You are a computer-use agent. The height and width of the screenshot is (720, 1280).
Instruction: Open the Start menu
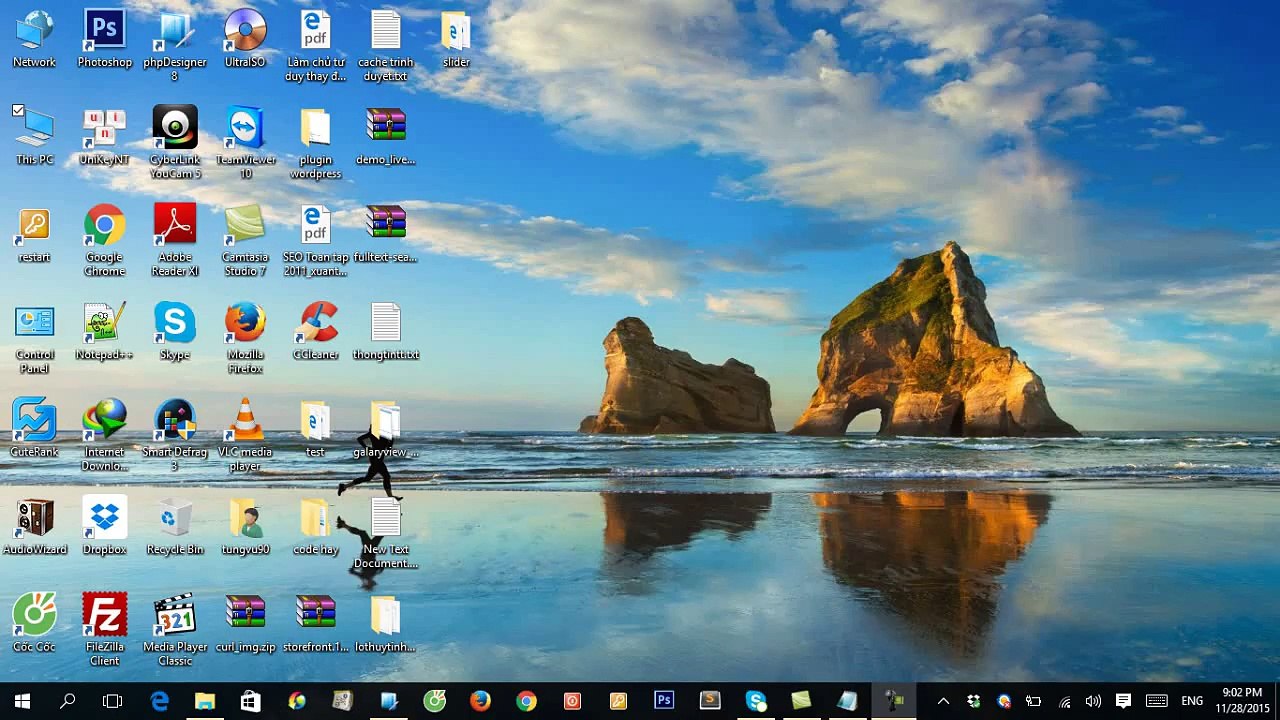pyautogui.click(x=22, y=701)
